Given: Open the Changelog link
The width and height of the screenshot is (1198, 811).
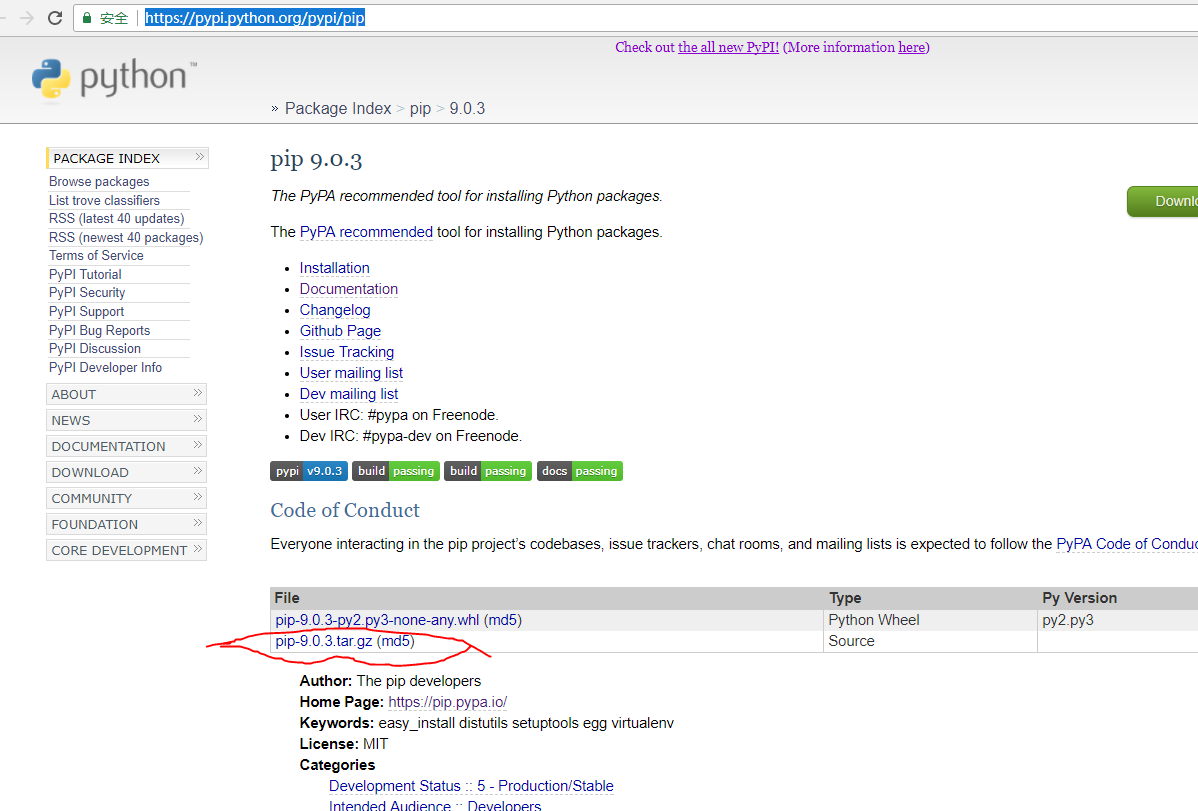Looking at the screenshot, I should [x=335, y=310].
